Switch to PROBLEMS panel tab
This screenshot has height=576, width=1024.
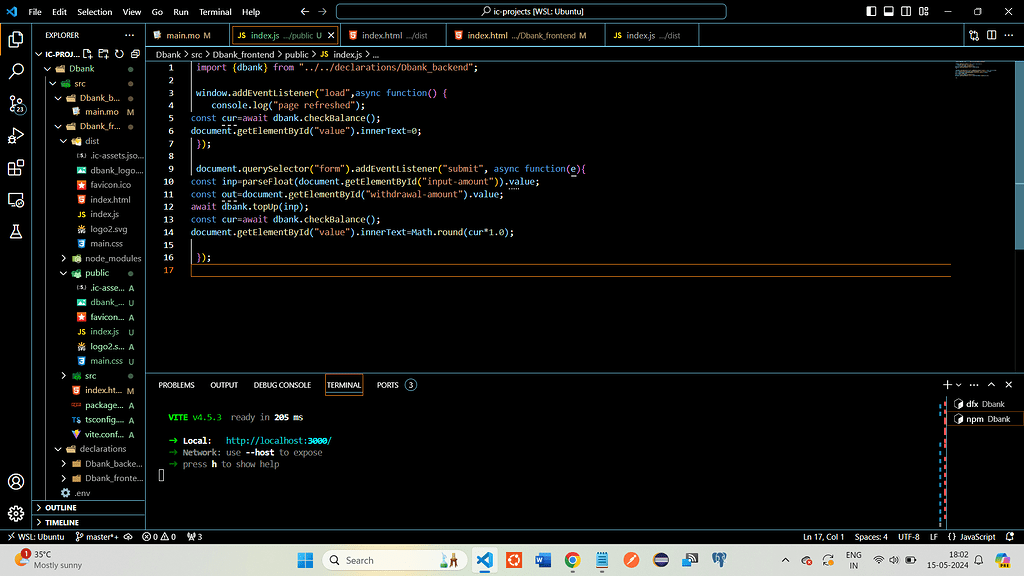(176, 385)
